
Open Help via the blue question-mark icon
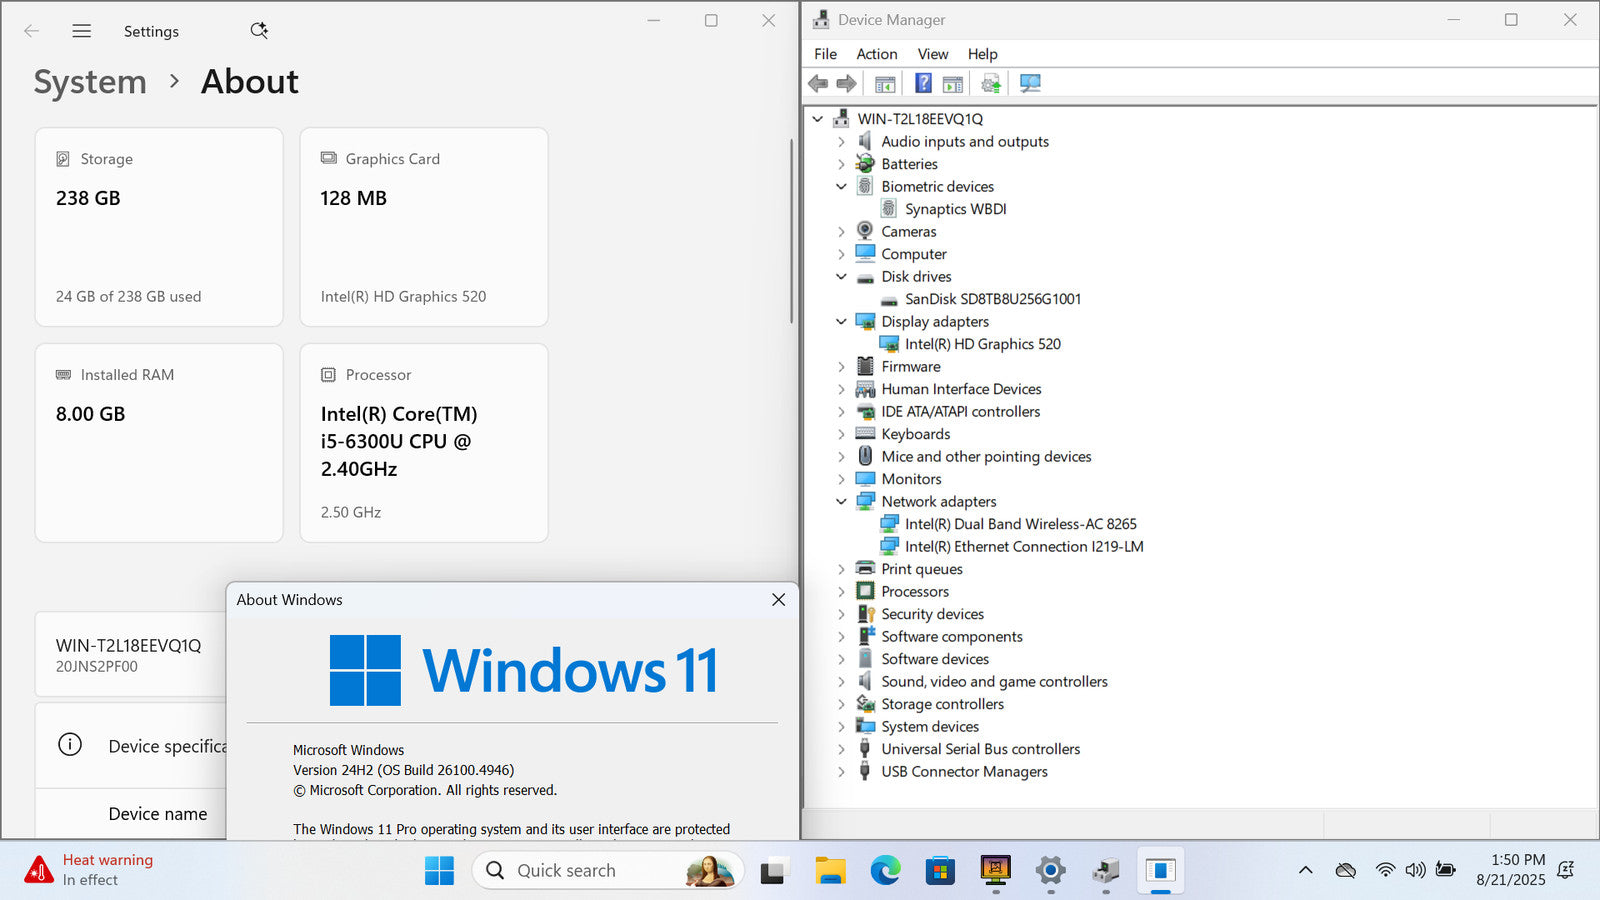click(x=923, y=84)
